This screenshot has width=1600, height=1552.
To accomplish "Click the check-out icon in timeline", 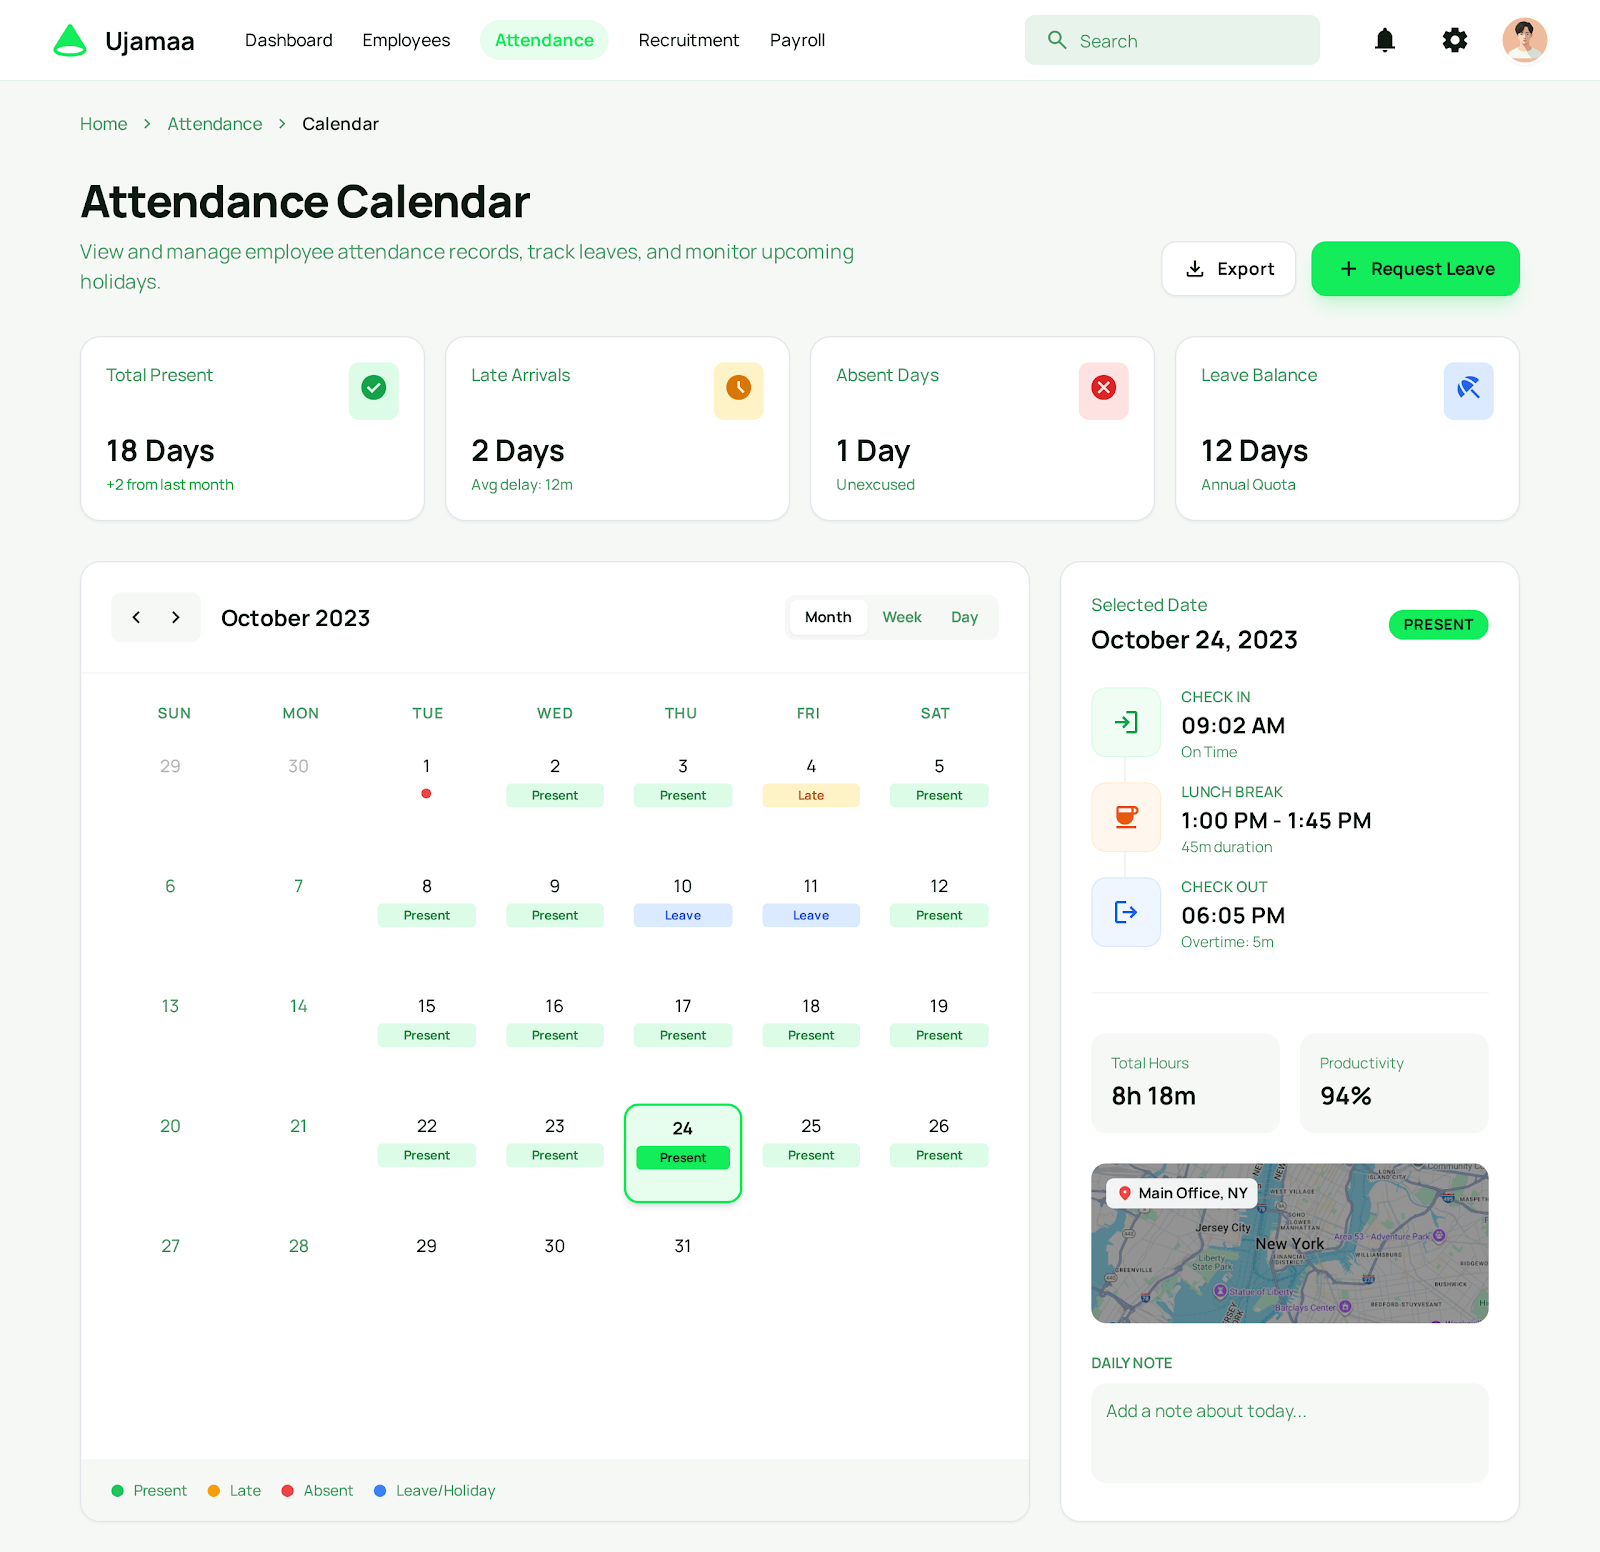I will (x=1126, y=912).
